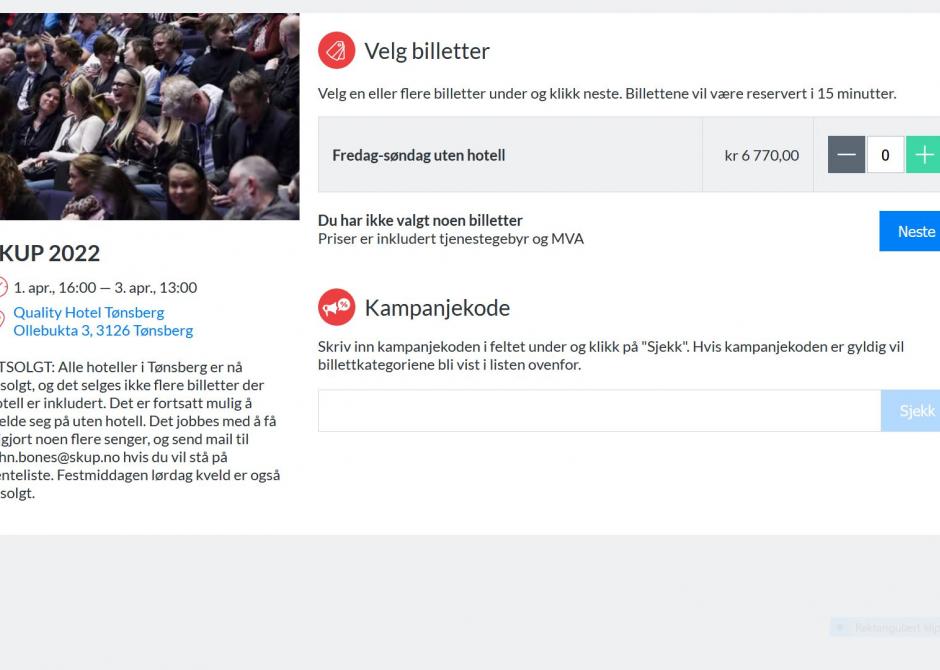The image size is (940, 670).
Task: Click the red megaphone Kampanjekode icon
Action: pos(336,307)
